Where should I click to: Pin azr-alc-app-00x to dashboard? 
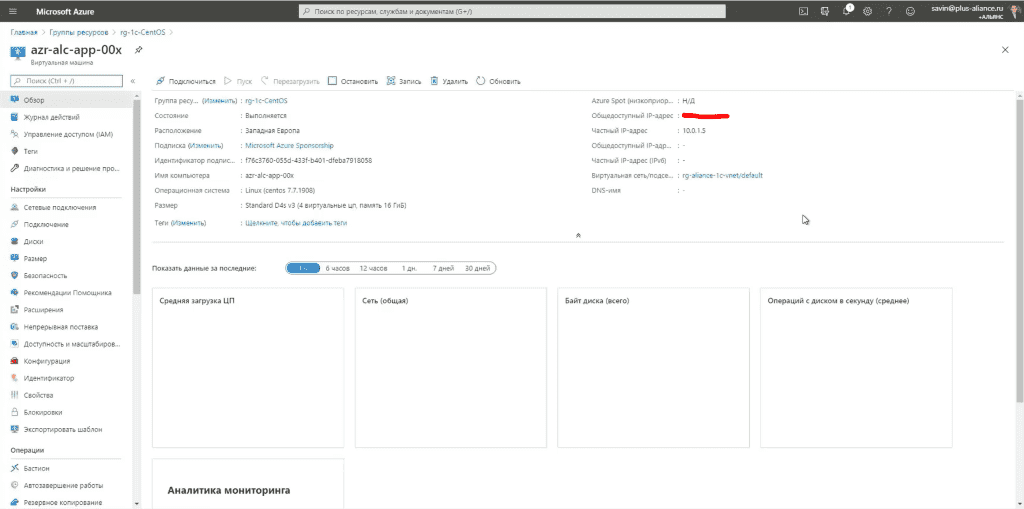click(138, 50)
